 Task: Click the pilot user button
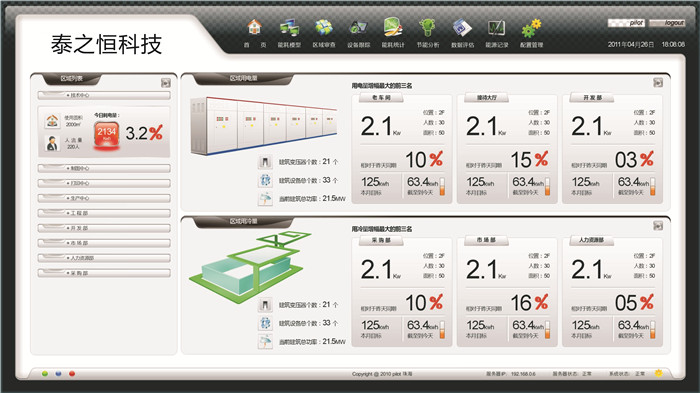pos(626,23)
